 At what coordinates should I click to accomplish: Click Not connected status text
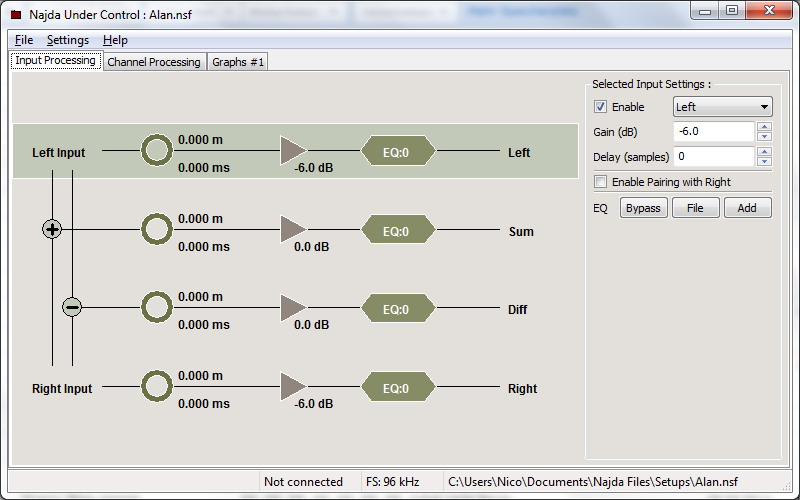(303, 482)
